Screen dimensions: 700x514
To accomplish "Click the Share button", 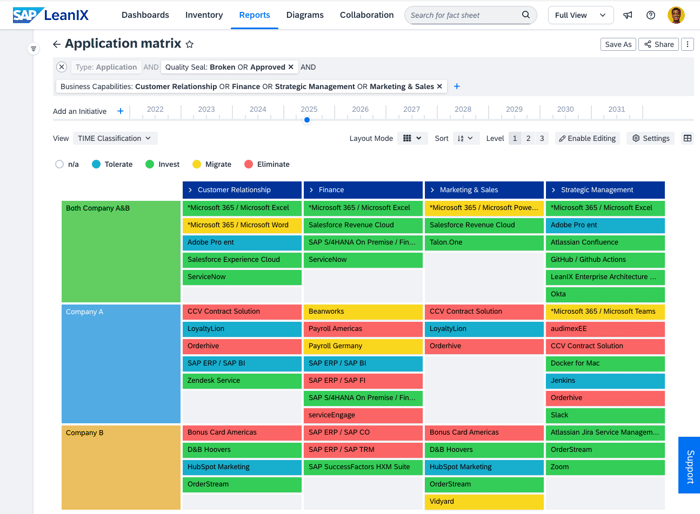I will [658, 44].
